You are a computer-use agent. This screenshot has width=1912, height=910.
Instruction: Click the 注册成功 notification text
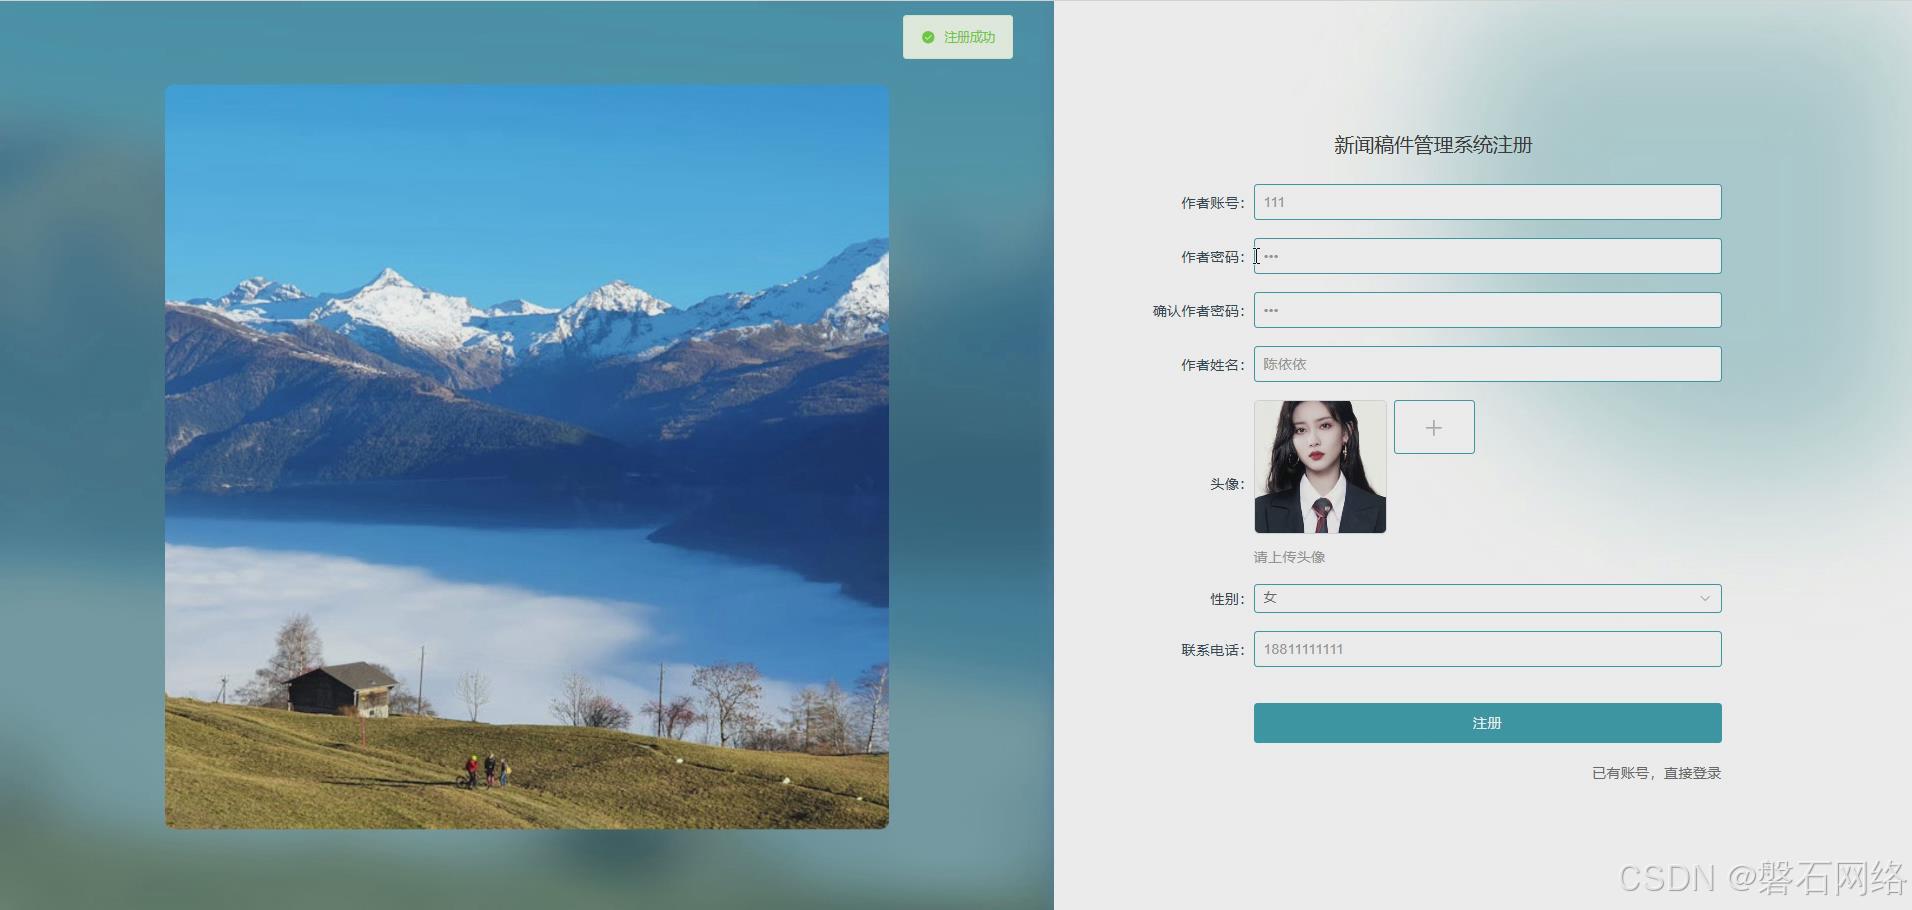pyautogui.click(x=969, y=37)
